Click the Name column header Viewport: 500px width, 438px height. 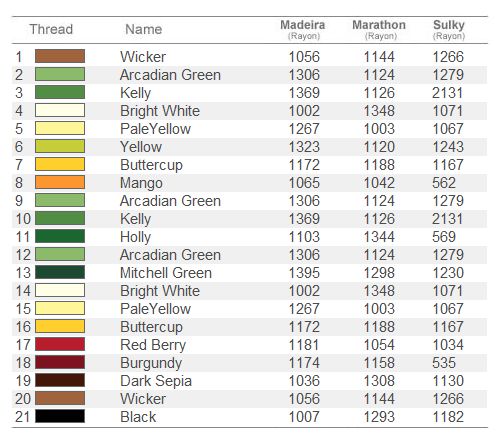(x=144, y=29)
